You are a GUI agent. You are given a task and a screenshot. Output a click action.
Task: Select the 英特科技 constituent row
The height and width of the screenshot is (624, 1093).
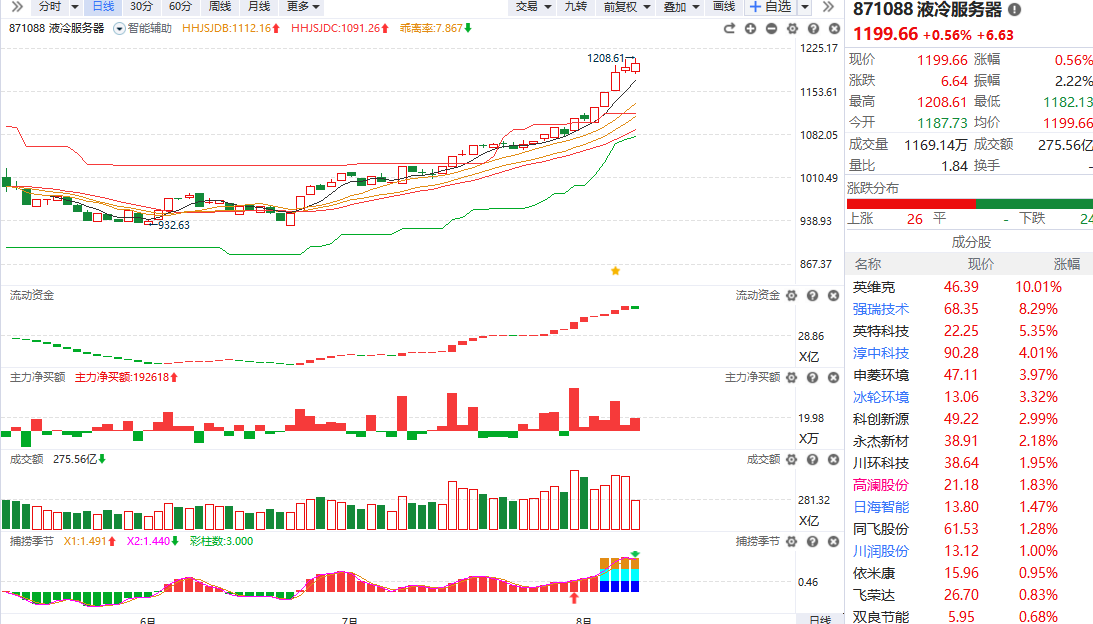(970, 330)
